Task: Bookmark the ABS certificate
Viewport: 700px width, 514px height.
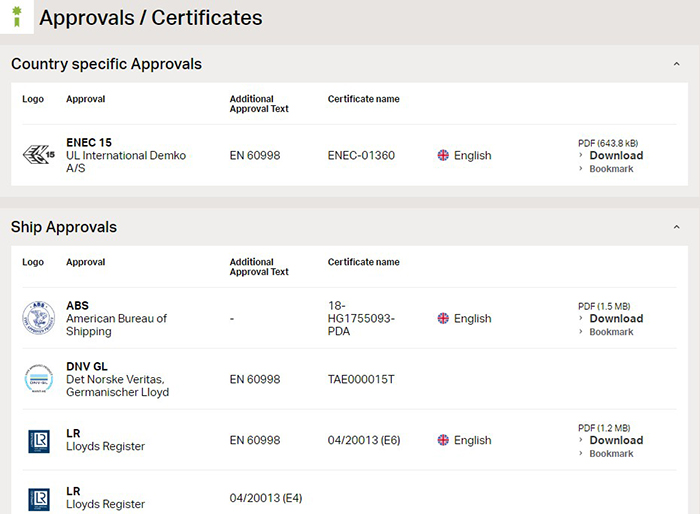Action: [x=611, y=332]
